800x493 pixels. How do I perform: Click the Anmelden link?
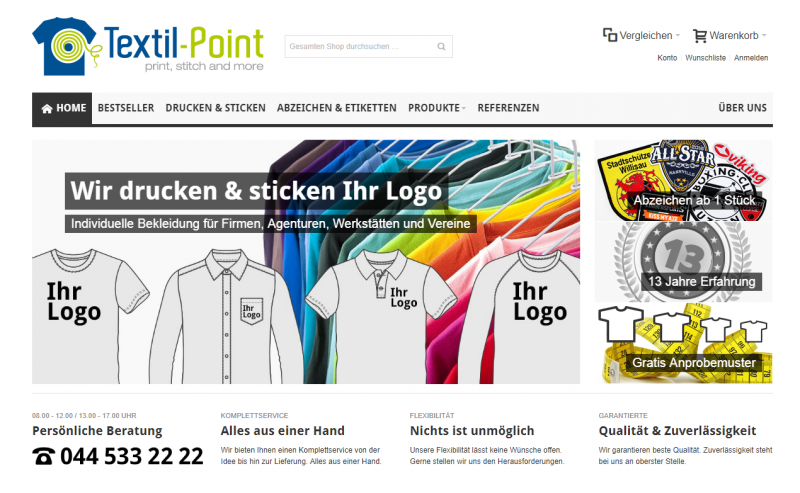click(x=751, y=58)
